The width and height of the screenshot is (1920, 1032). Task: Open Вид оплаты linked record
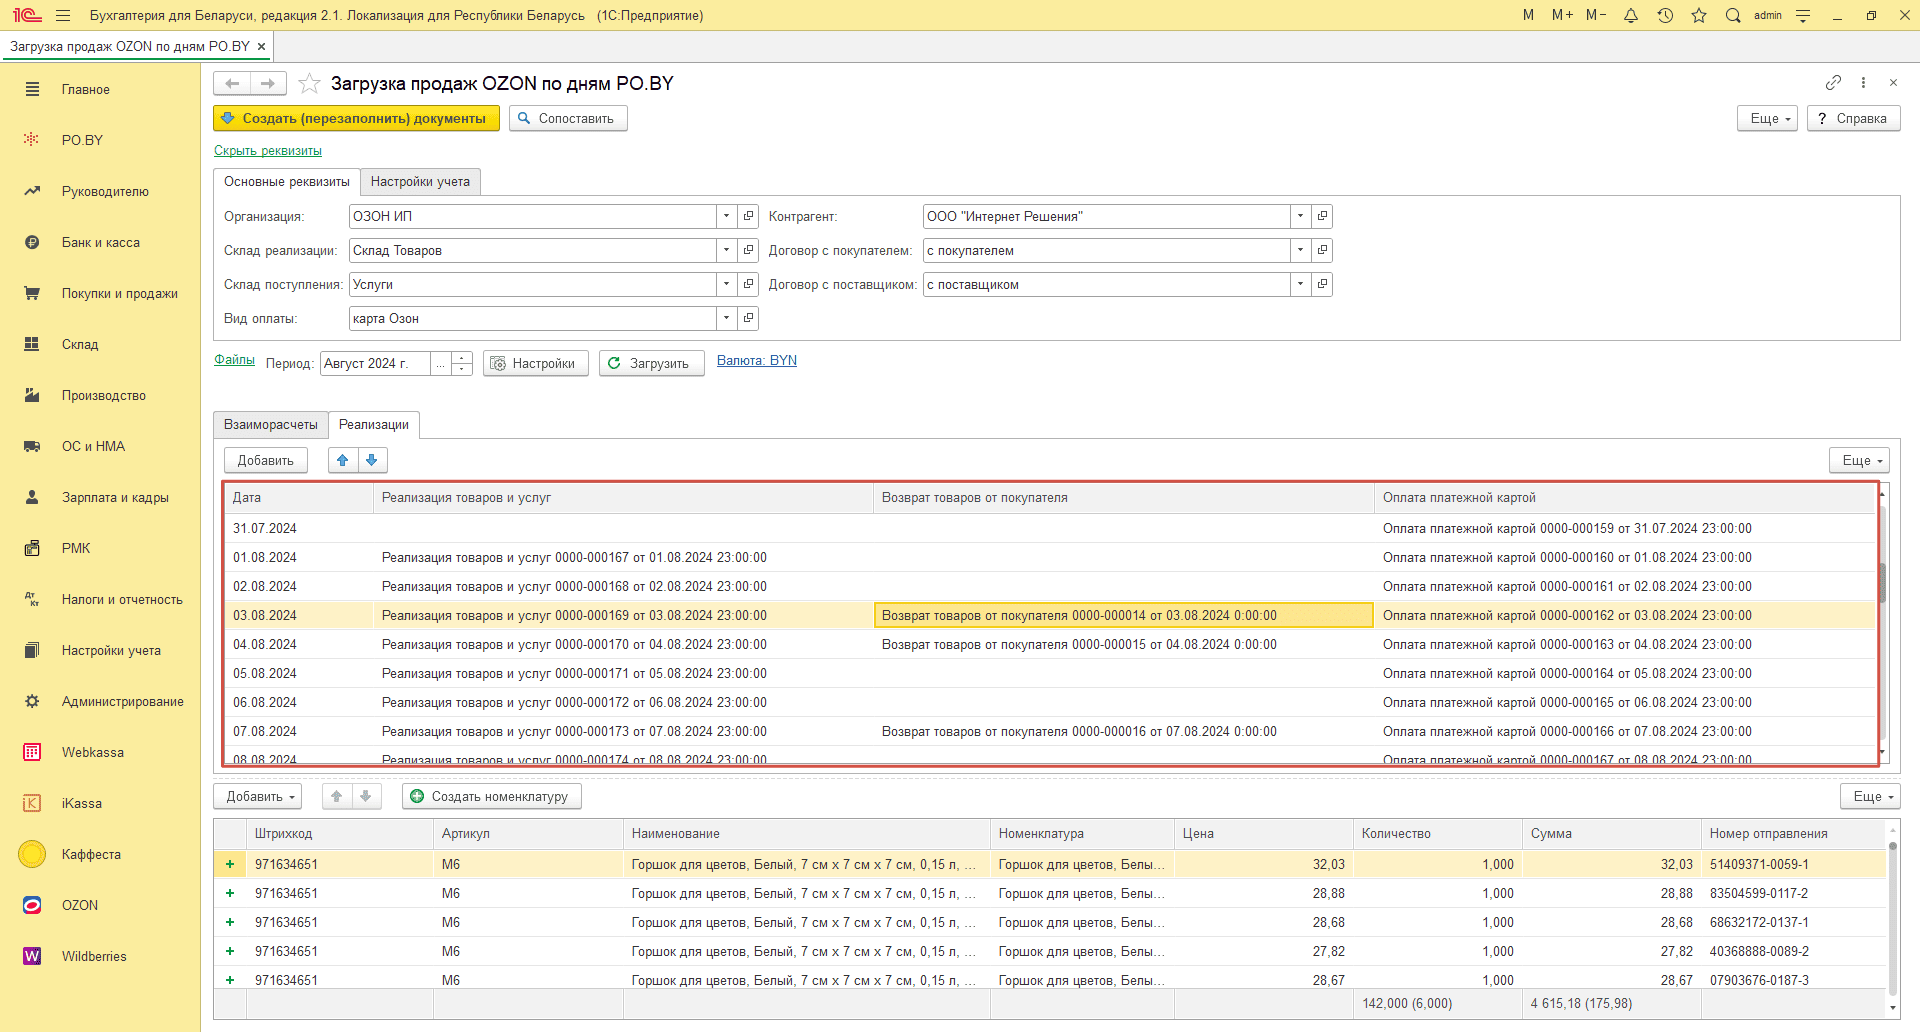(748, 318)
